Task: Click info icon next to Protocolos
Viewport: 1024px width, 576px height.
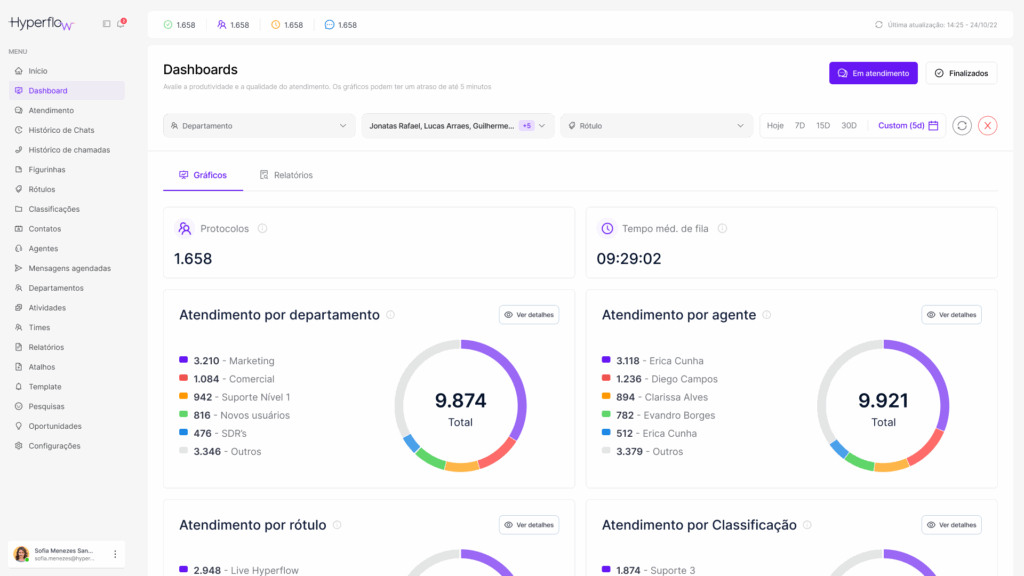Action: click(x=262, y=229)
